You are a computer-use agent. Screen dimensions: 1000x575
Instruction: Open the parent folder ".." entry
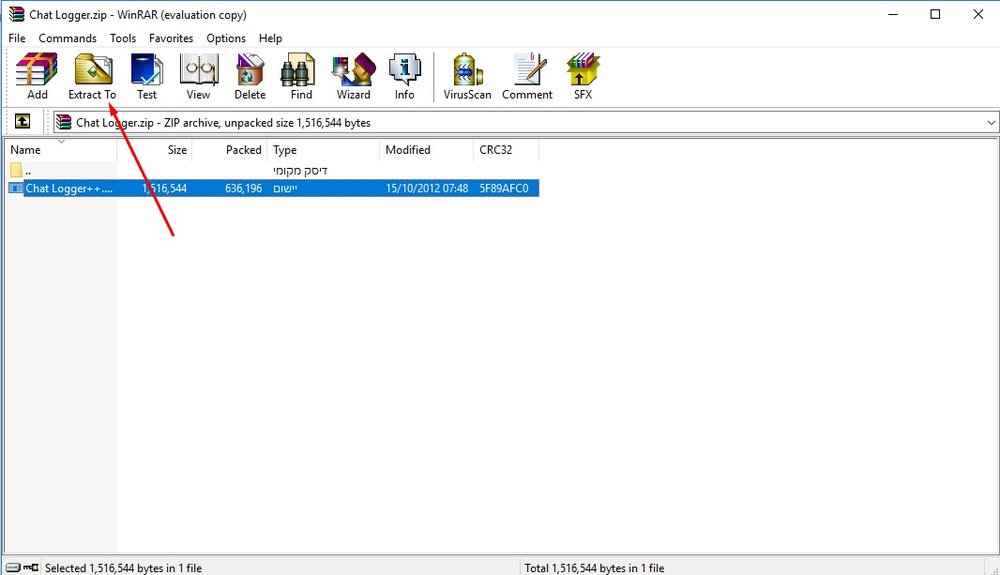coord(28,170)
